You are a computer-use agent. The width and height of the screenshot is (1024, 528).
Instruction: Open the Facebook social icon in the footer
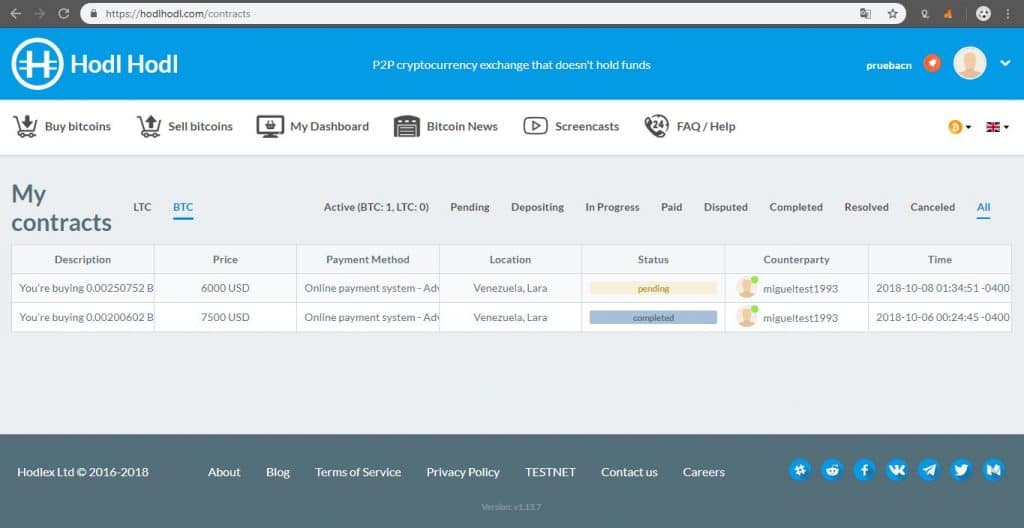pos(864,470)
